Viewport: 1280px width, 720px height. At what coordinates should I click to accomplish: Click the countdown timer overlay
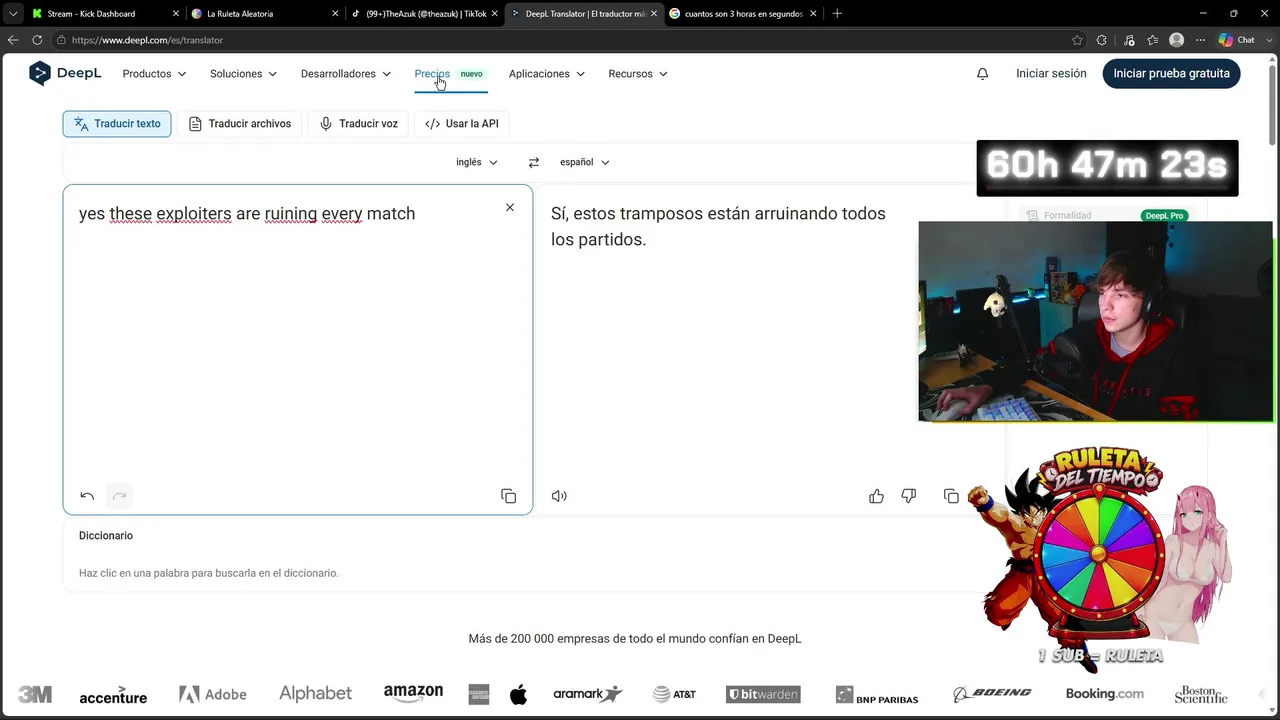[1107, 167]
